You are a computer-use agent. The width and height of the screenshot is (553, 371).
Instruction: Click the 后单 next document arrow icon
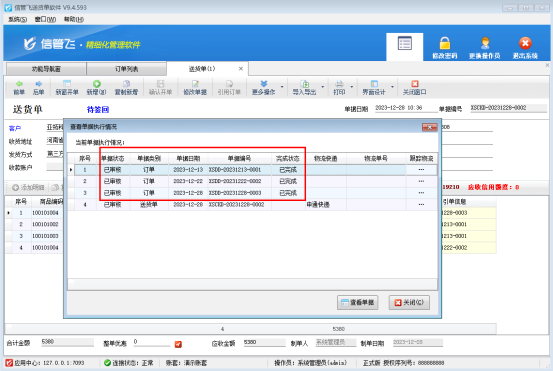tap(38, 84)
